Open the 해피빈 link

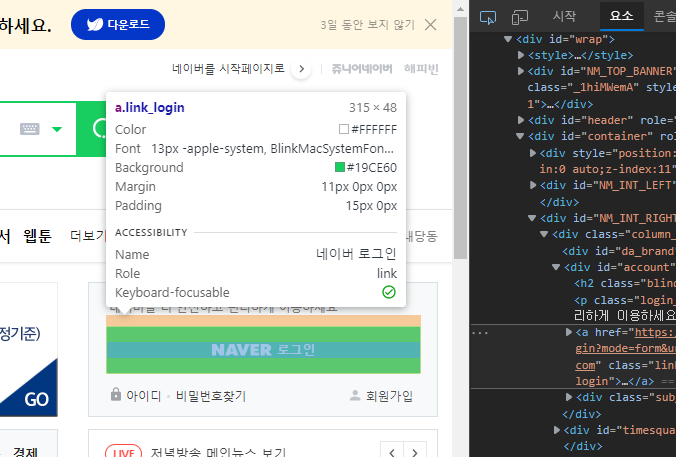pos(421,69)
